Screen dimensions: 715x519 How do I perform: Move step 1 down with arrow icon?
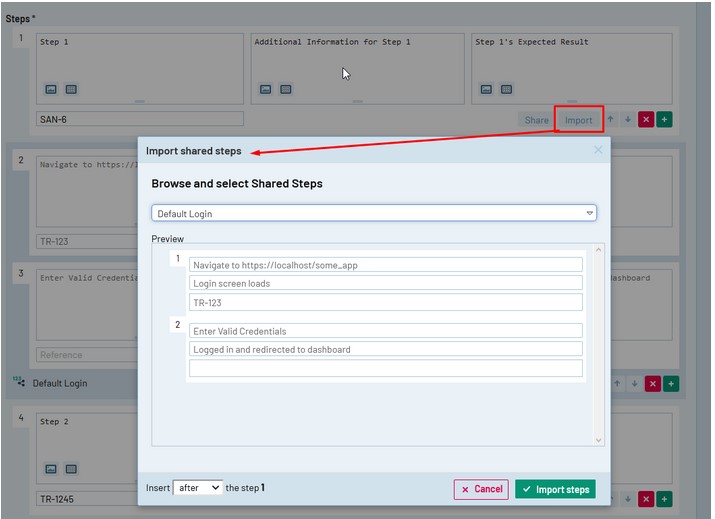click(x=628, y=119)
